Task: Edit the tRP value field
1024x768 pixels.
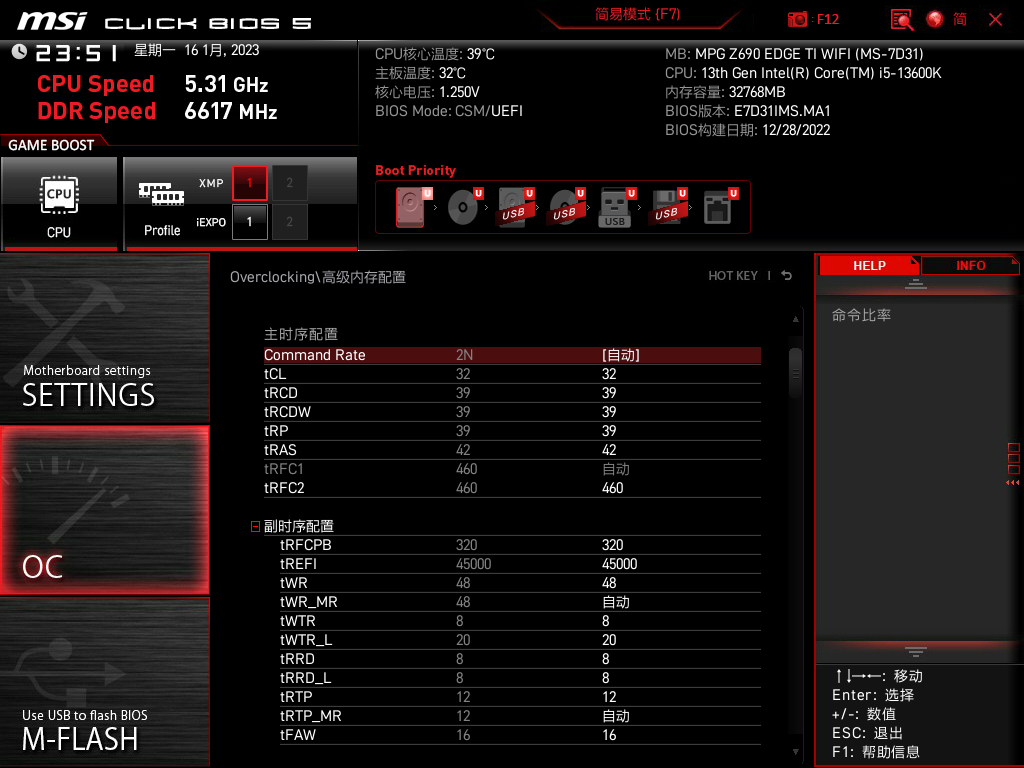Action: 609,431
